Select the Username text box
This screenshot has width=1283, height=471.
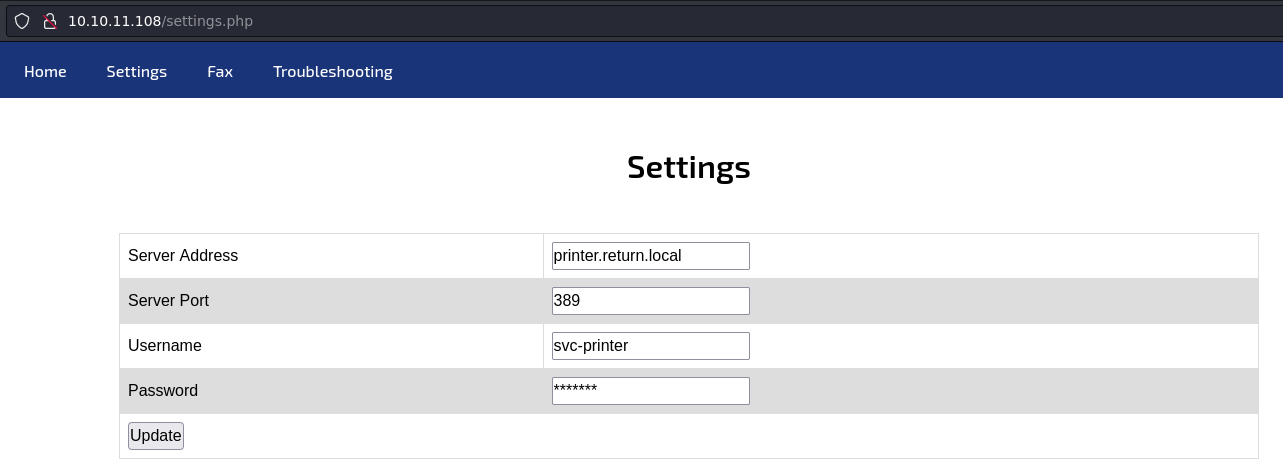[650, 346]
